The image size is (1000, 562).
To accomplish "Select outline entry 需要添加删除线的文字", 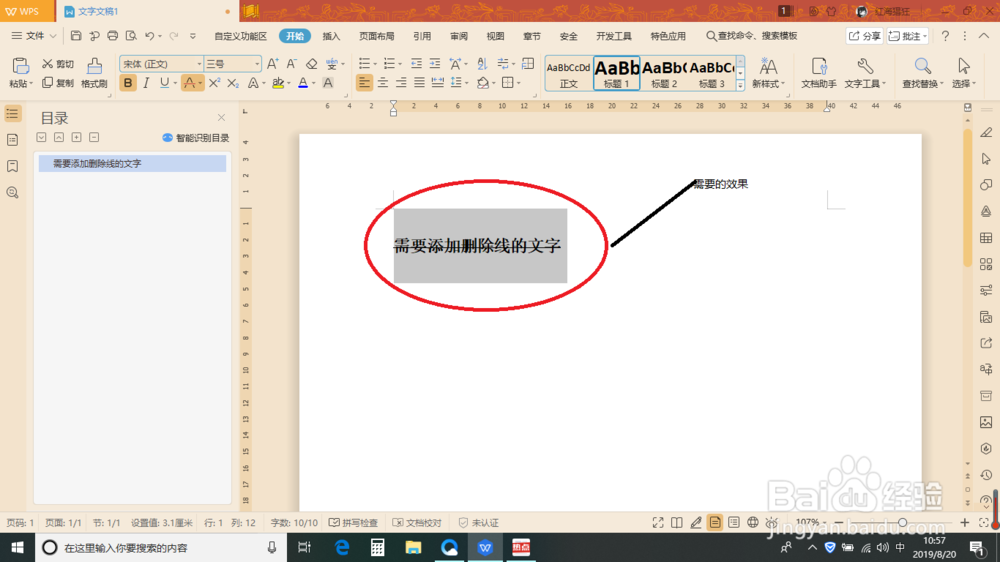I will click(132, 163).
